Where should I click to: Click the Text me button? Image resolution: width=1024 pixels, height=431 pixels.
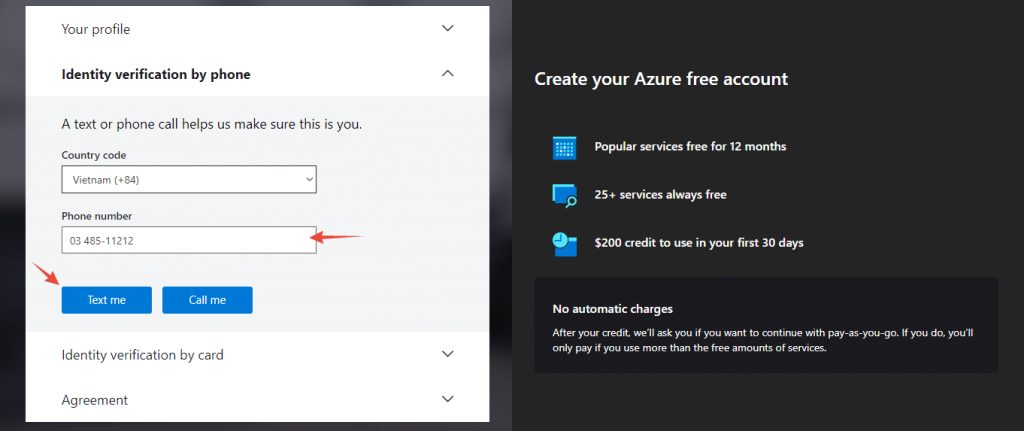[106, 300]
